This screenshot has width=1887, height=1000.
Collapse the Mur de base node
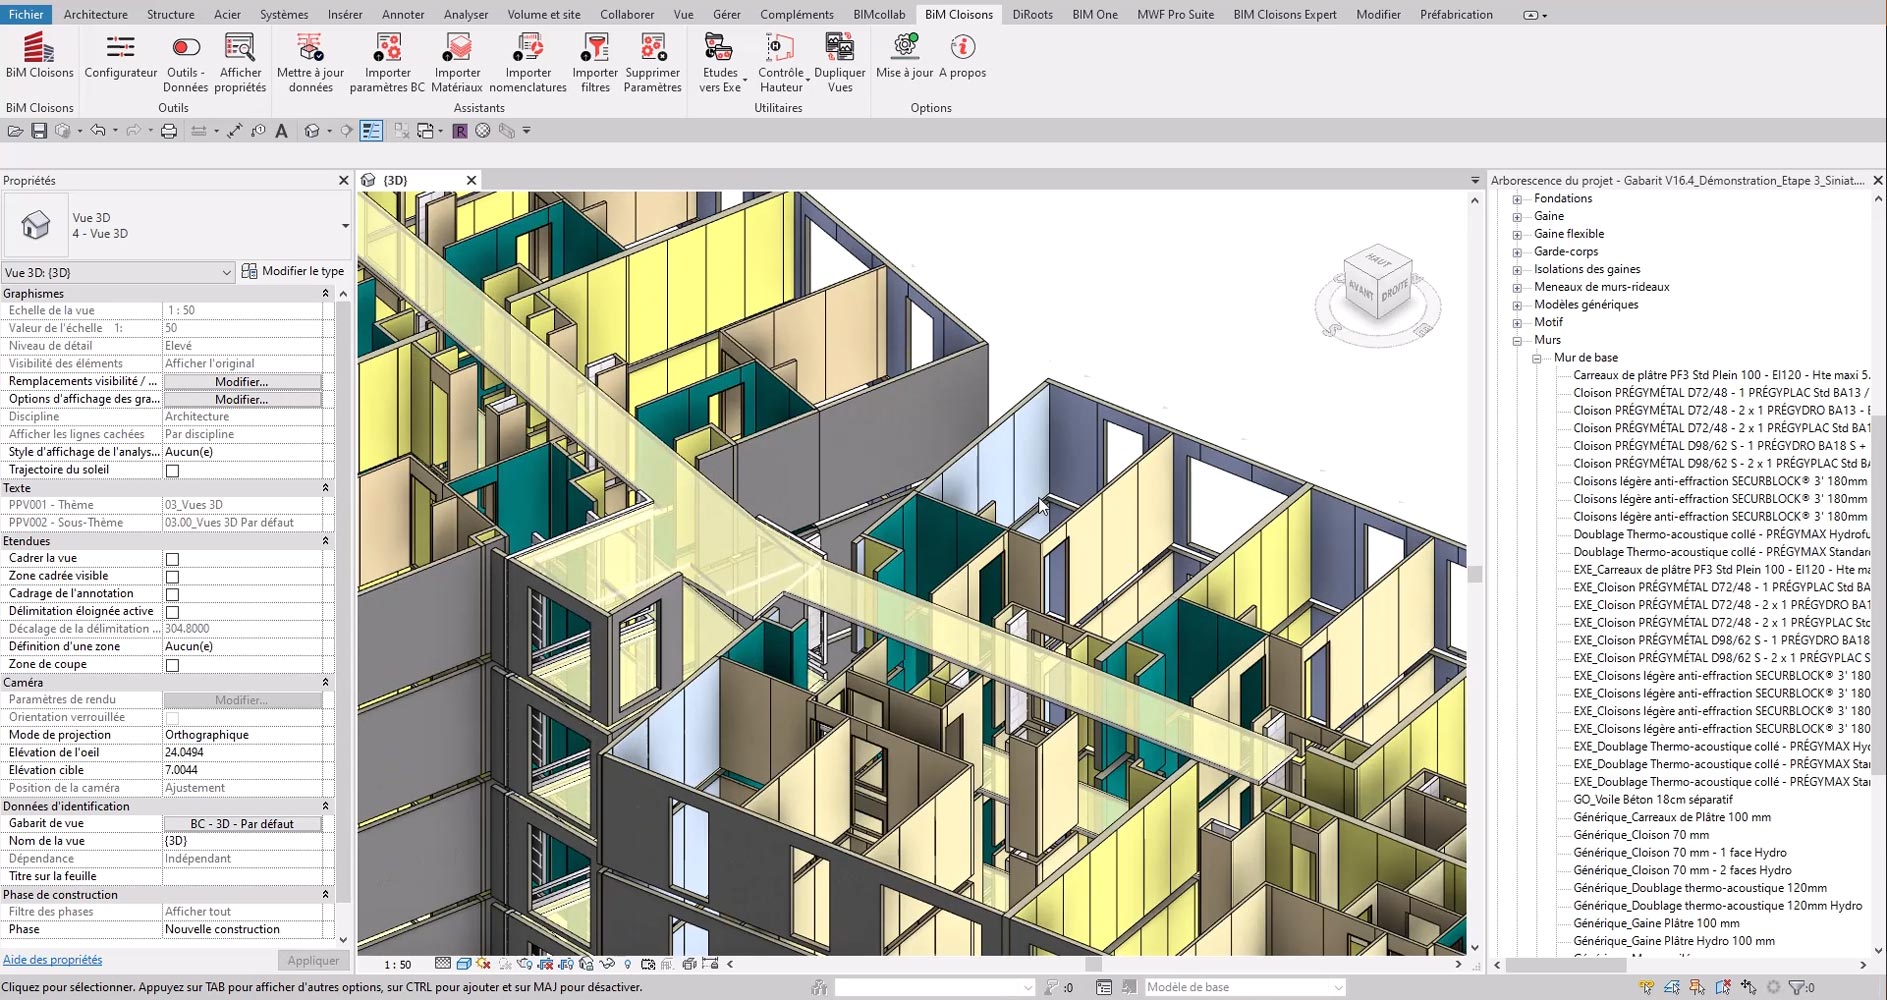(x=1537, y=358)
